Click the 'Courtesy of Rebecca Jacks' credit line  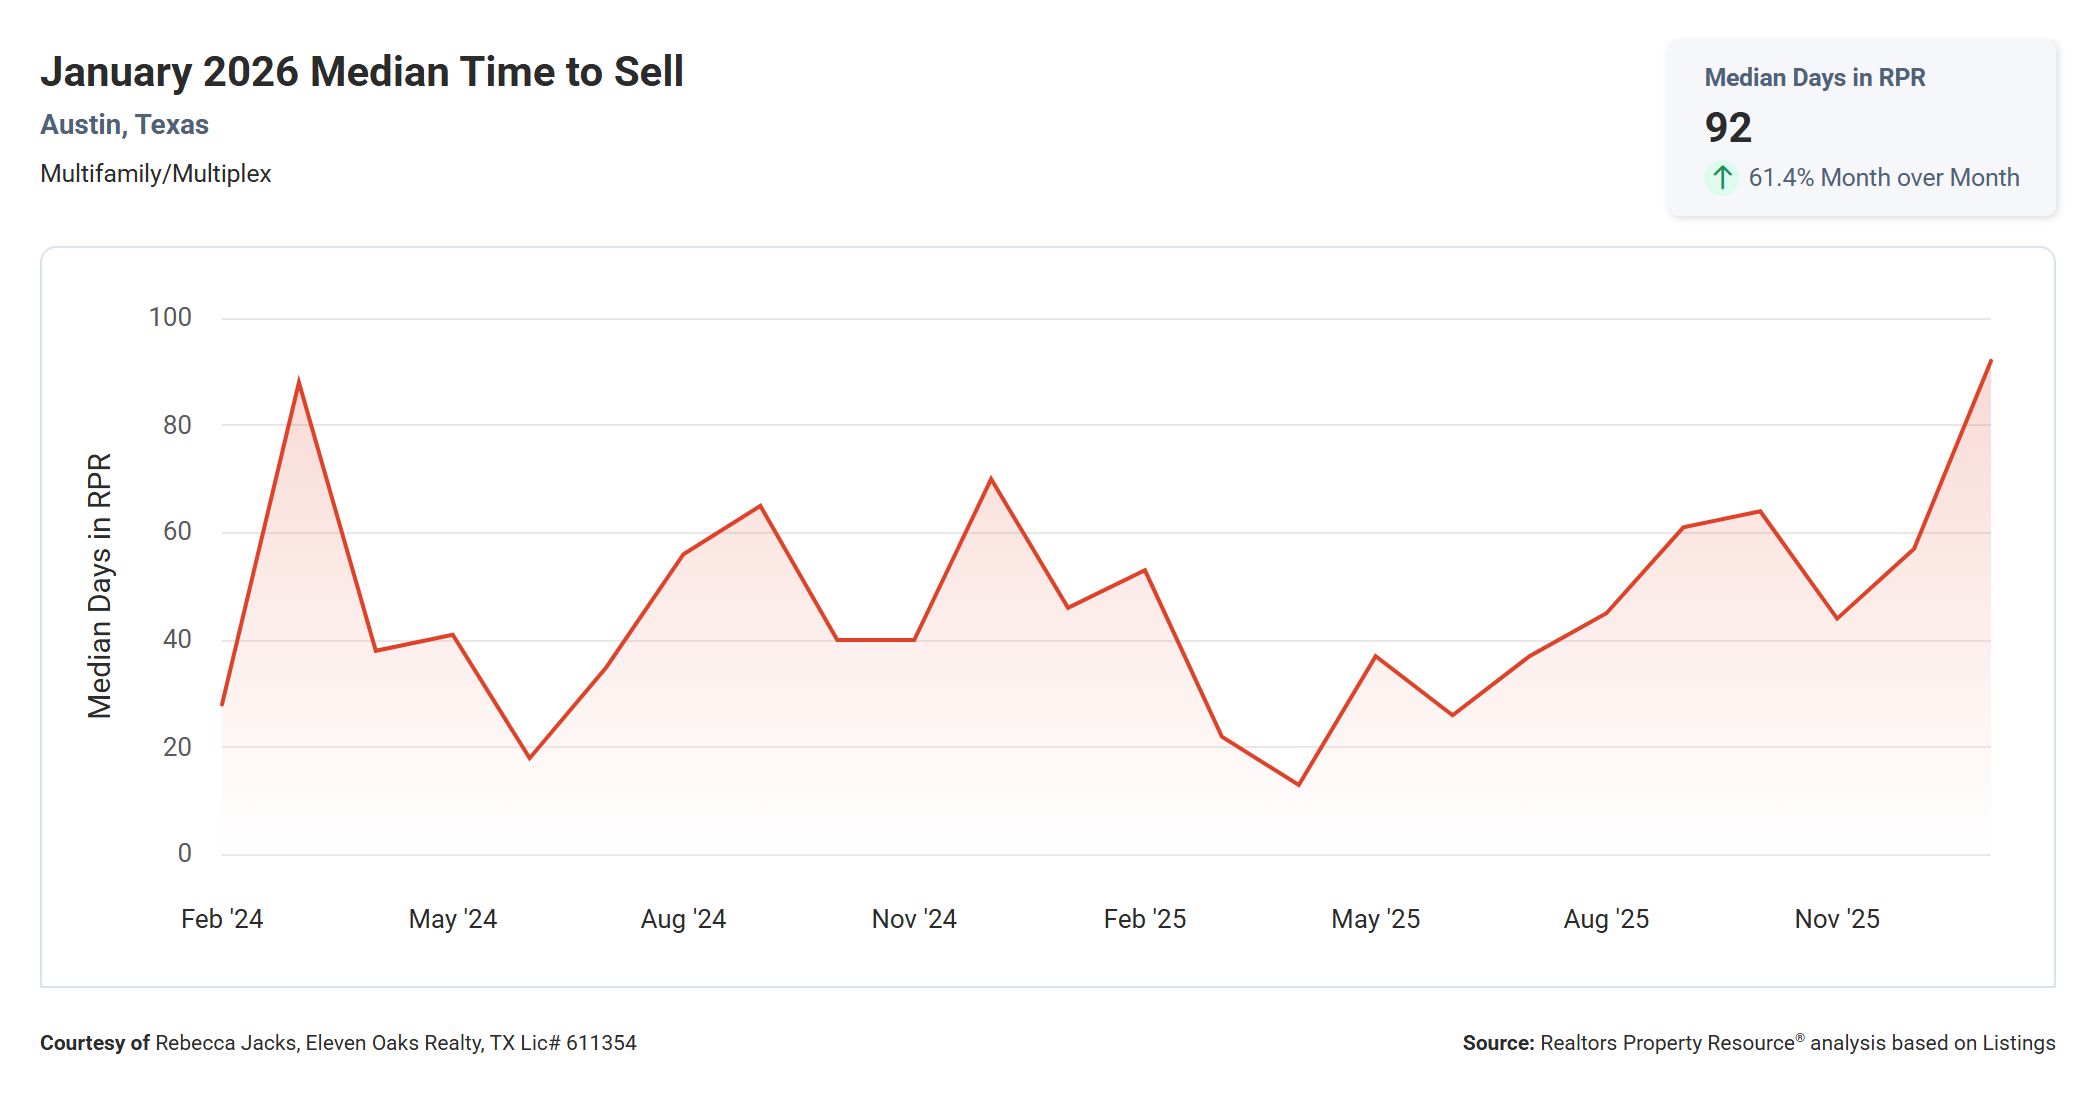[x=338, y=1043]
